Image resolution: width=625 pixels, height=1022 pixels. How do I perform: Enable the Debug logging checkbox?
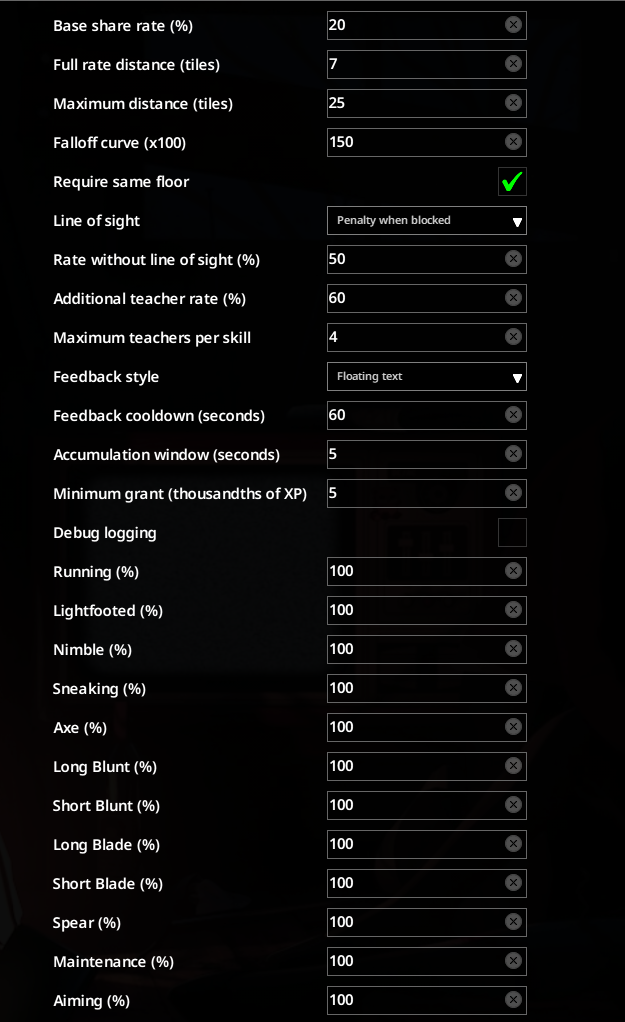(x=512, y=533)
